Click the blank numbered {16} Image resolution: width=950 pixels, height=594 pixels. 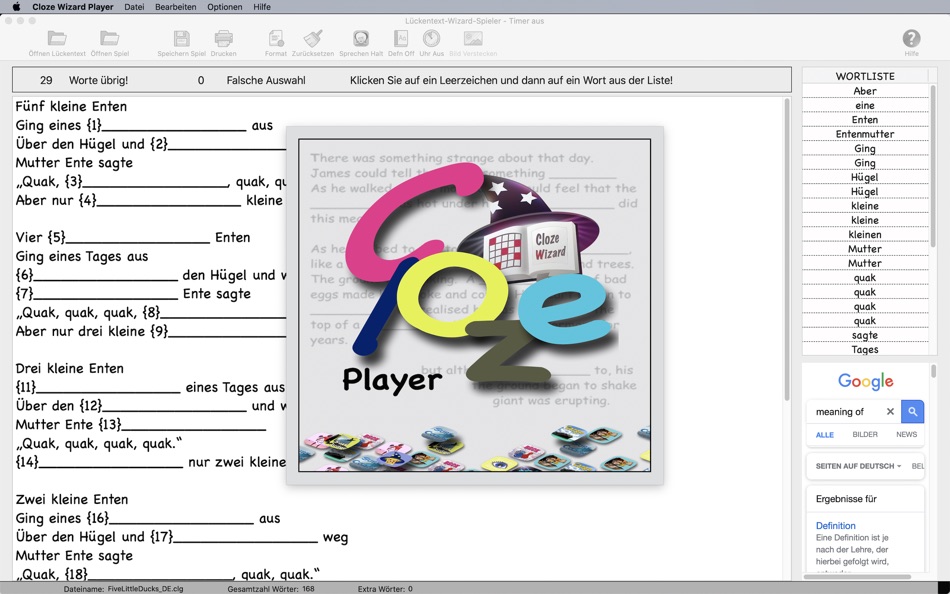pyautogui.click(x=169, y=518)
